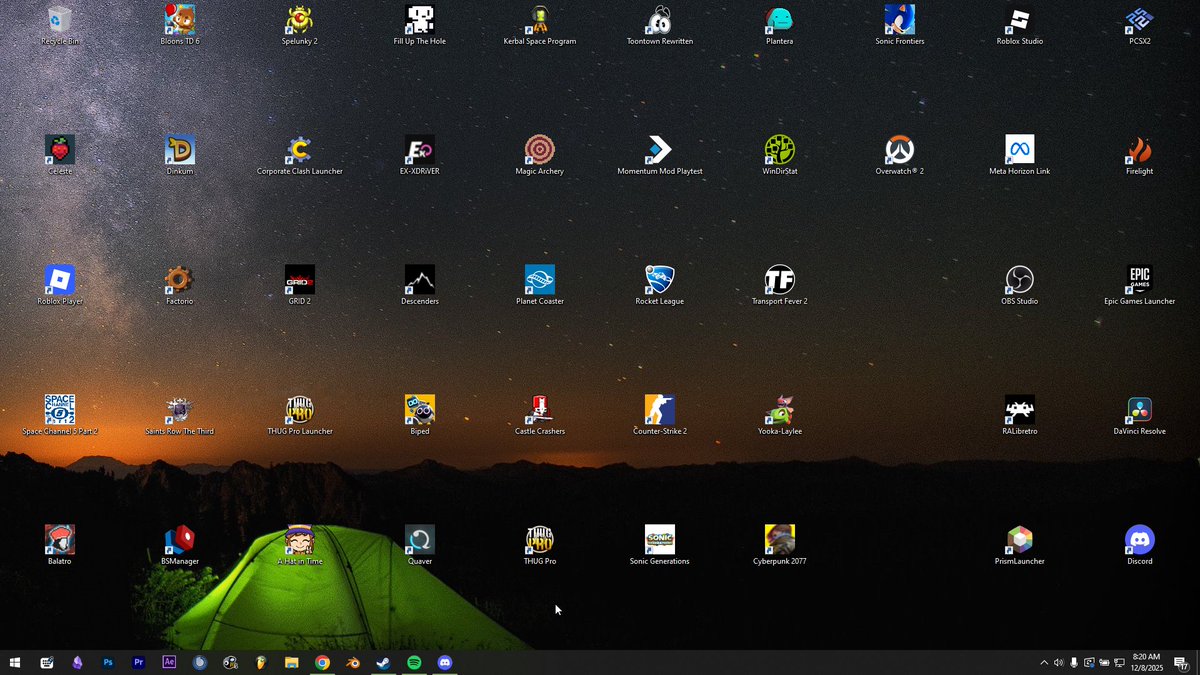Select the Roblox Player desktop icon
Viewport: 1200px width, 675px height.
[x=60, y=285]
